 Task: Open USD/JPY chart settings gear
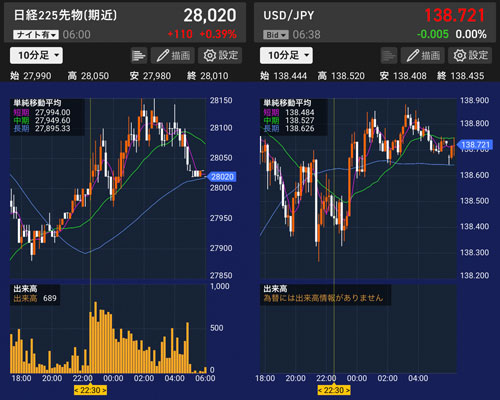point(460,55)
